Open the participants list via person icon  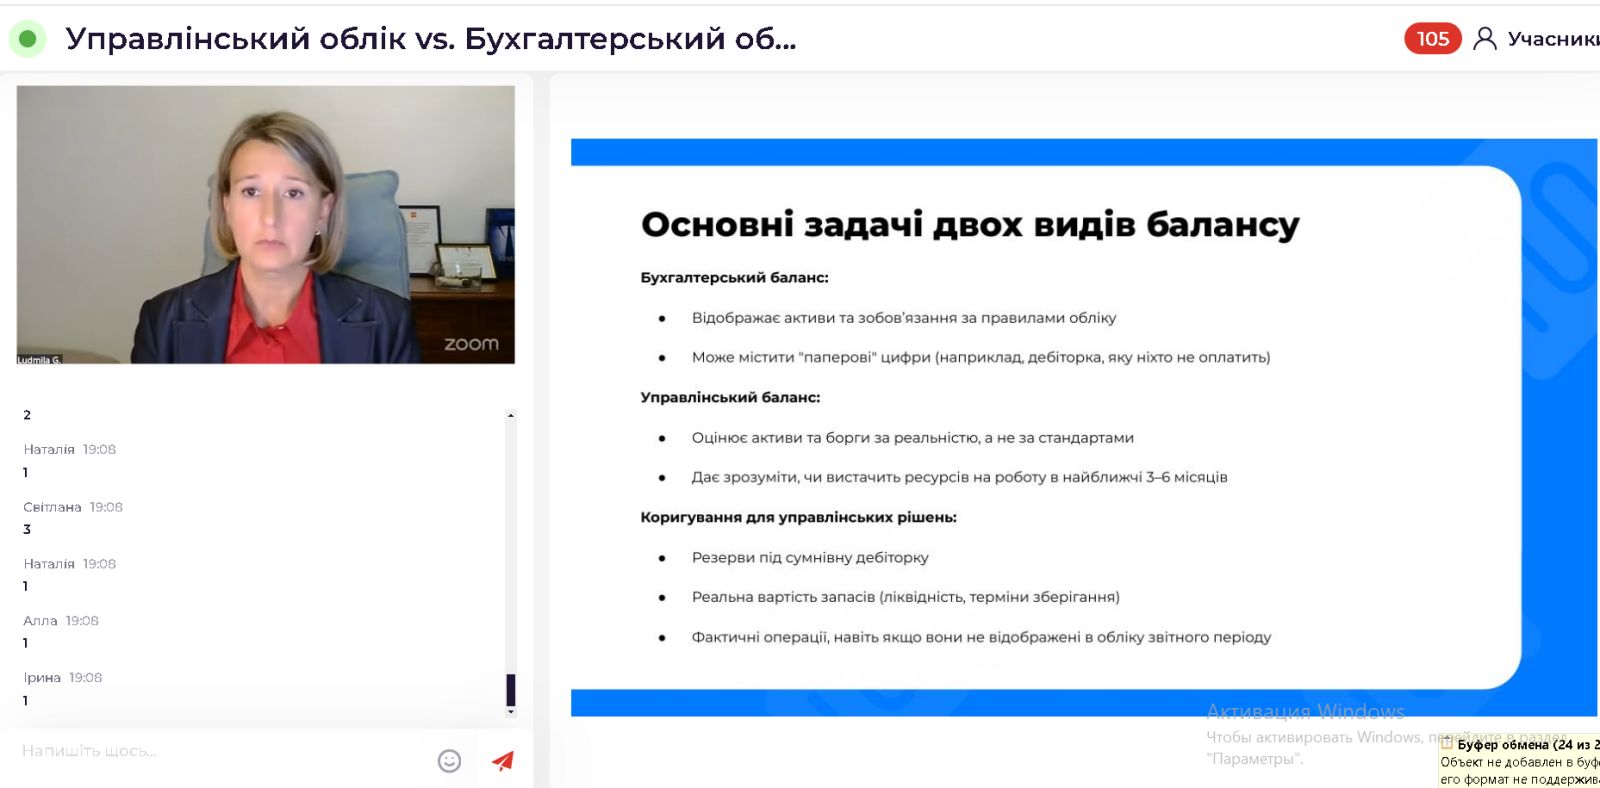[1485, 39]
